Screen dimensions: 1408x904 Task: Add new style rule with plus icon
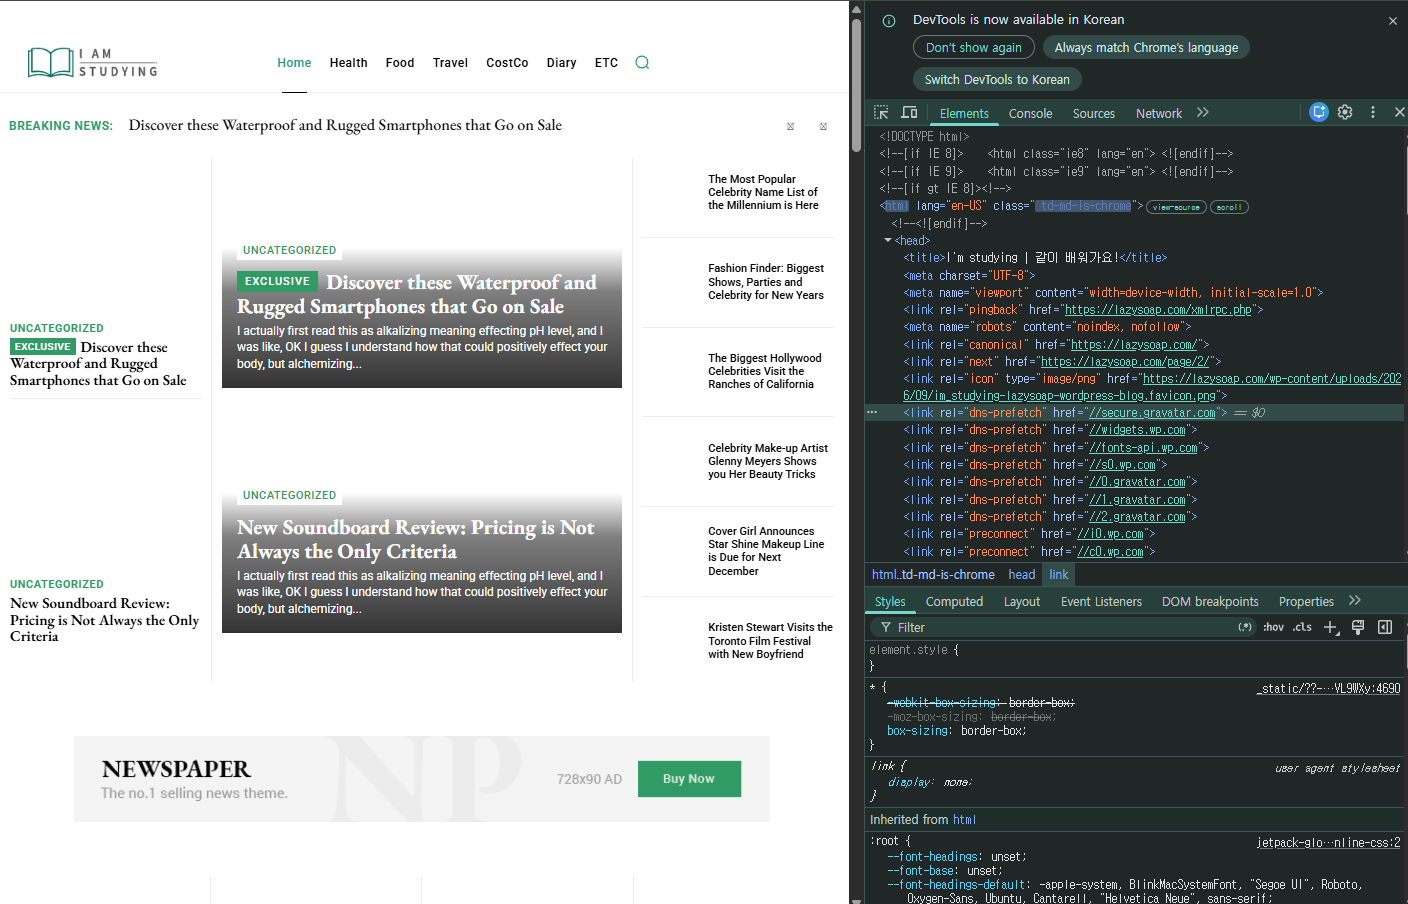[x=1331, y=627]
